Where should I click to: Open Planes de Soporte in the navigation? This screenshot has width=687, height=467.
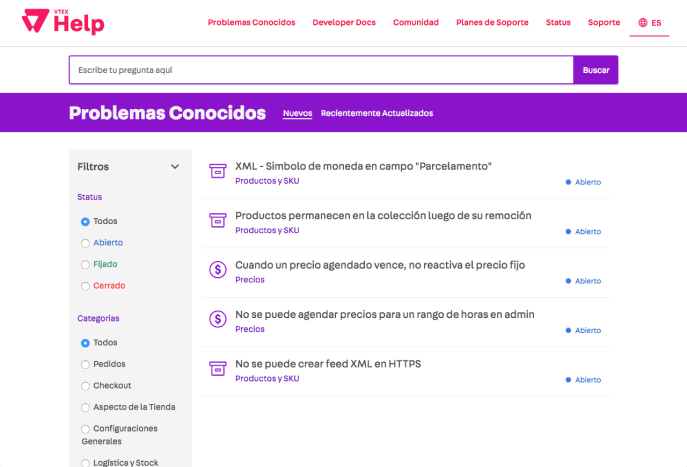(492, 22)
